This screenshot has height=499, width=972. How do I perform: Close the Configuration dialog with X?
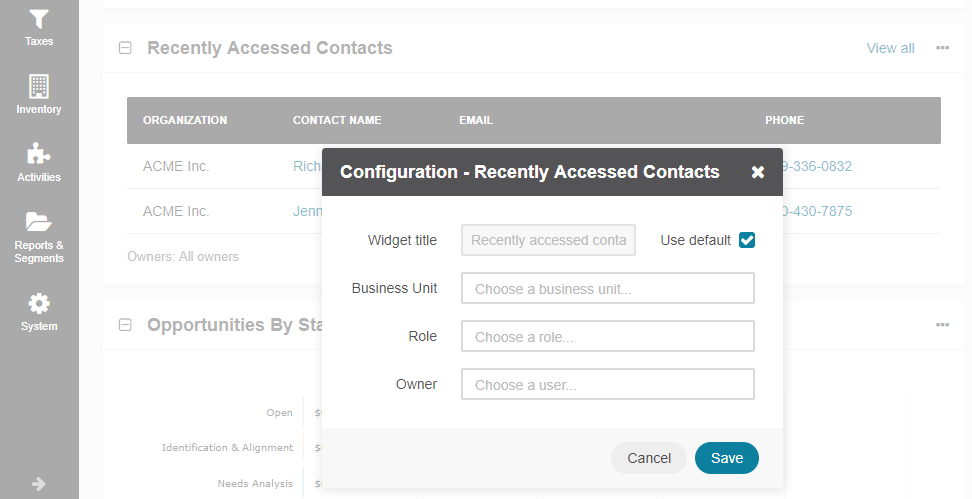tap(758, 172)
